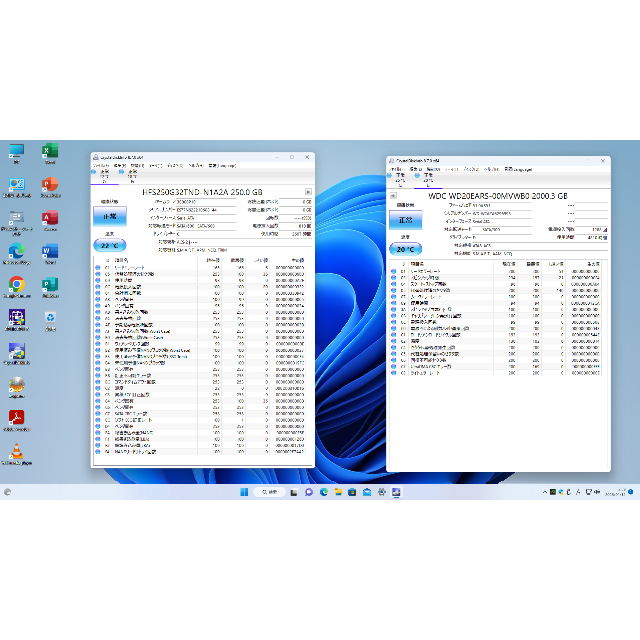Open the Recycle Bin on desktop
Image resolution: width=640 pixels, height=640 pixels.
[50, 321]
